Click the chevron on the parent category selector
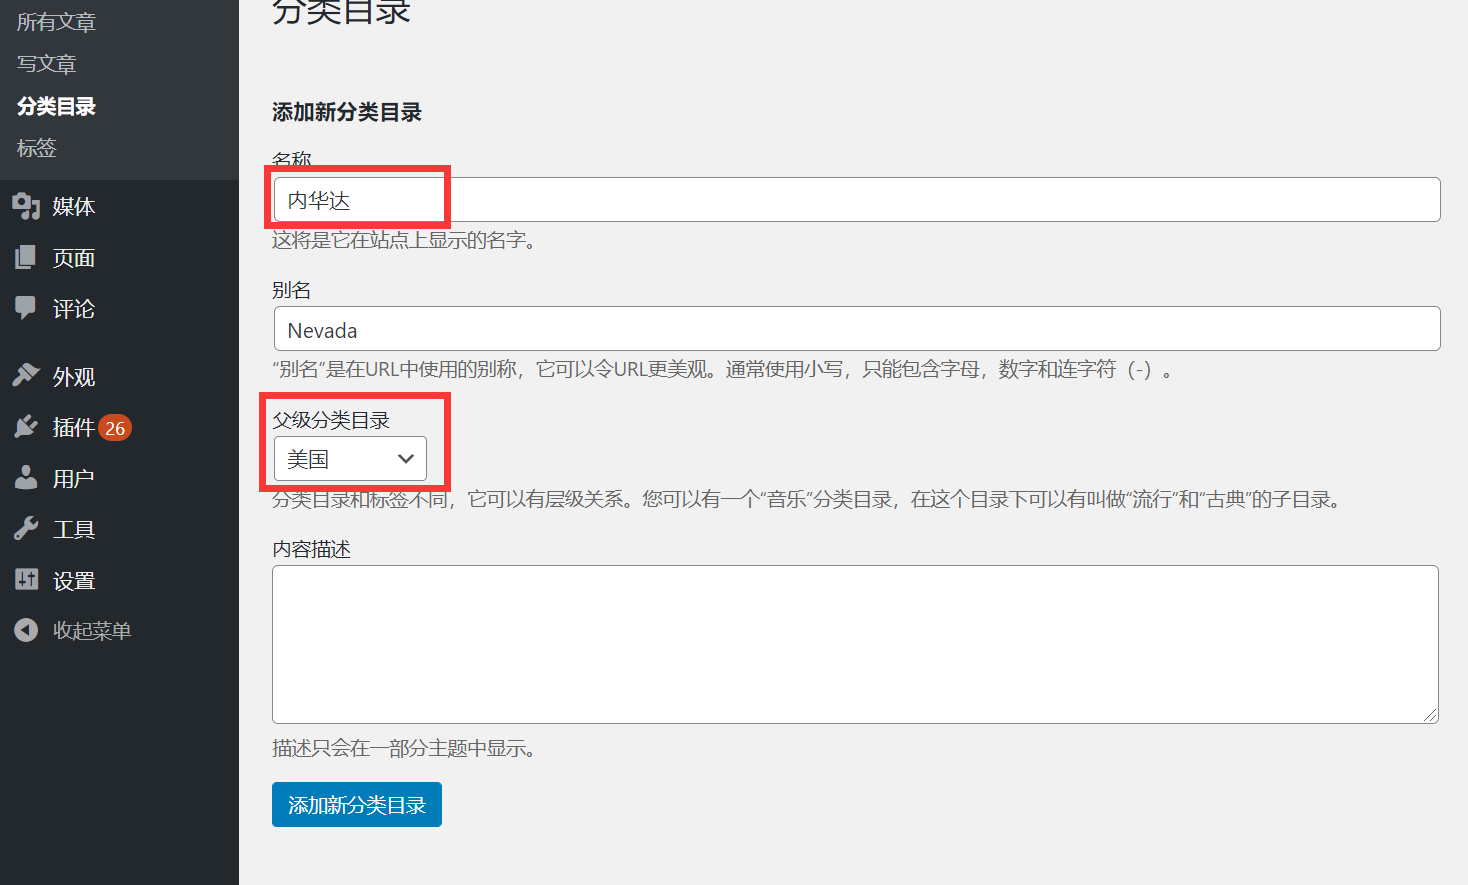The width and height of the screenshot is (1468, 885). [x=406, y=459]
